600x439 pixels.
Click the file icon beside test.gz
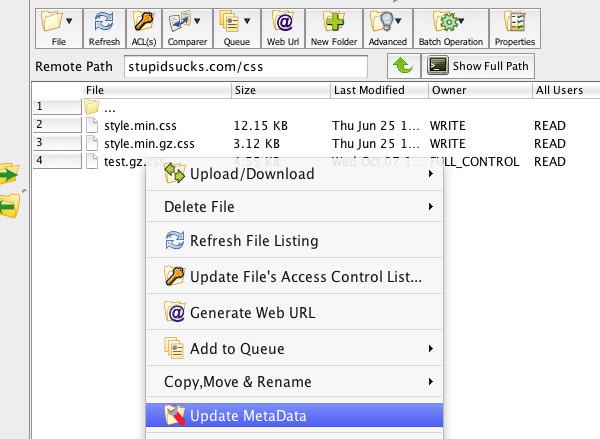[x=92, y=161]
